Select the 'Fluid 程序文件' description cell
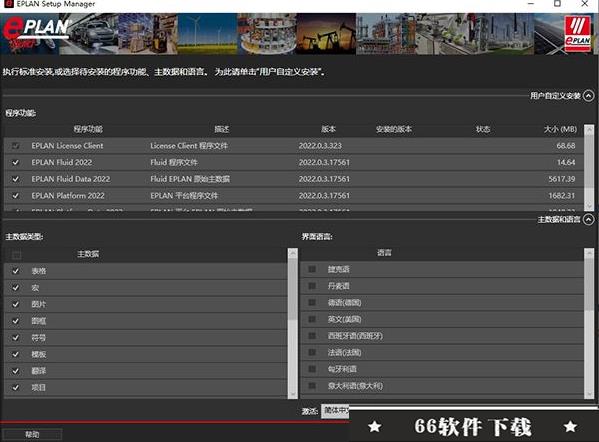599x442 pixels. (174, 162)
